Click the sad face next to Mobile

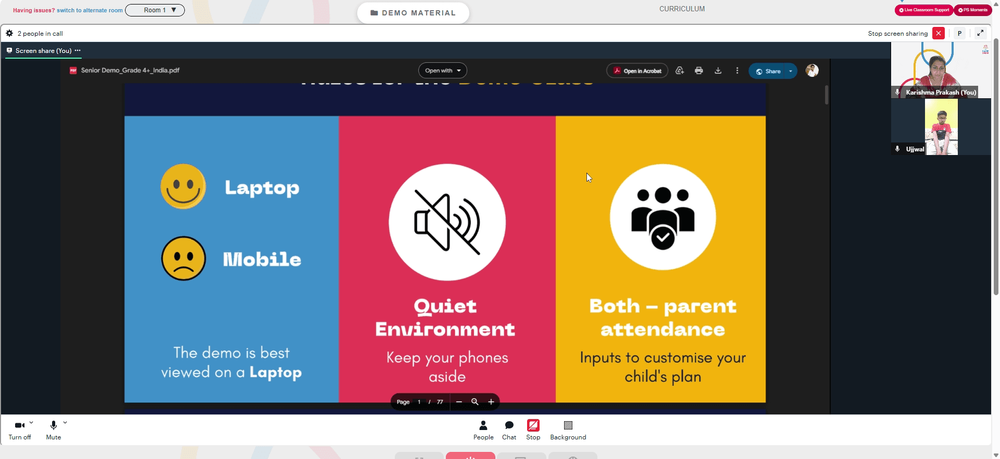click(x=184, y=258)
